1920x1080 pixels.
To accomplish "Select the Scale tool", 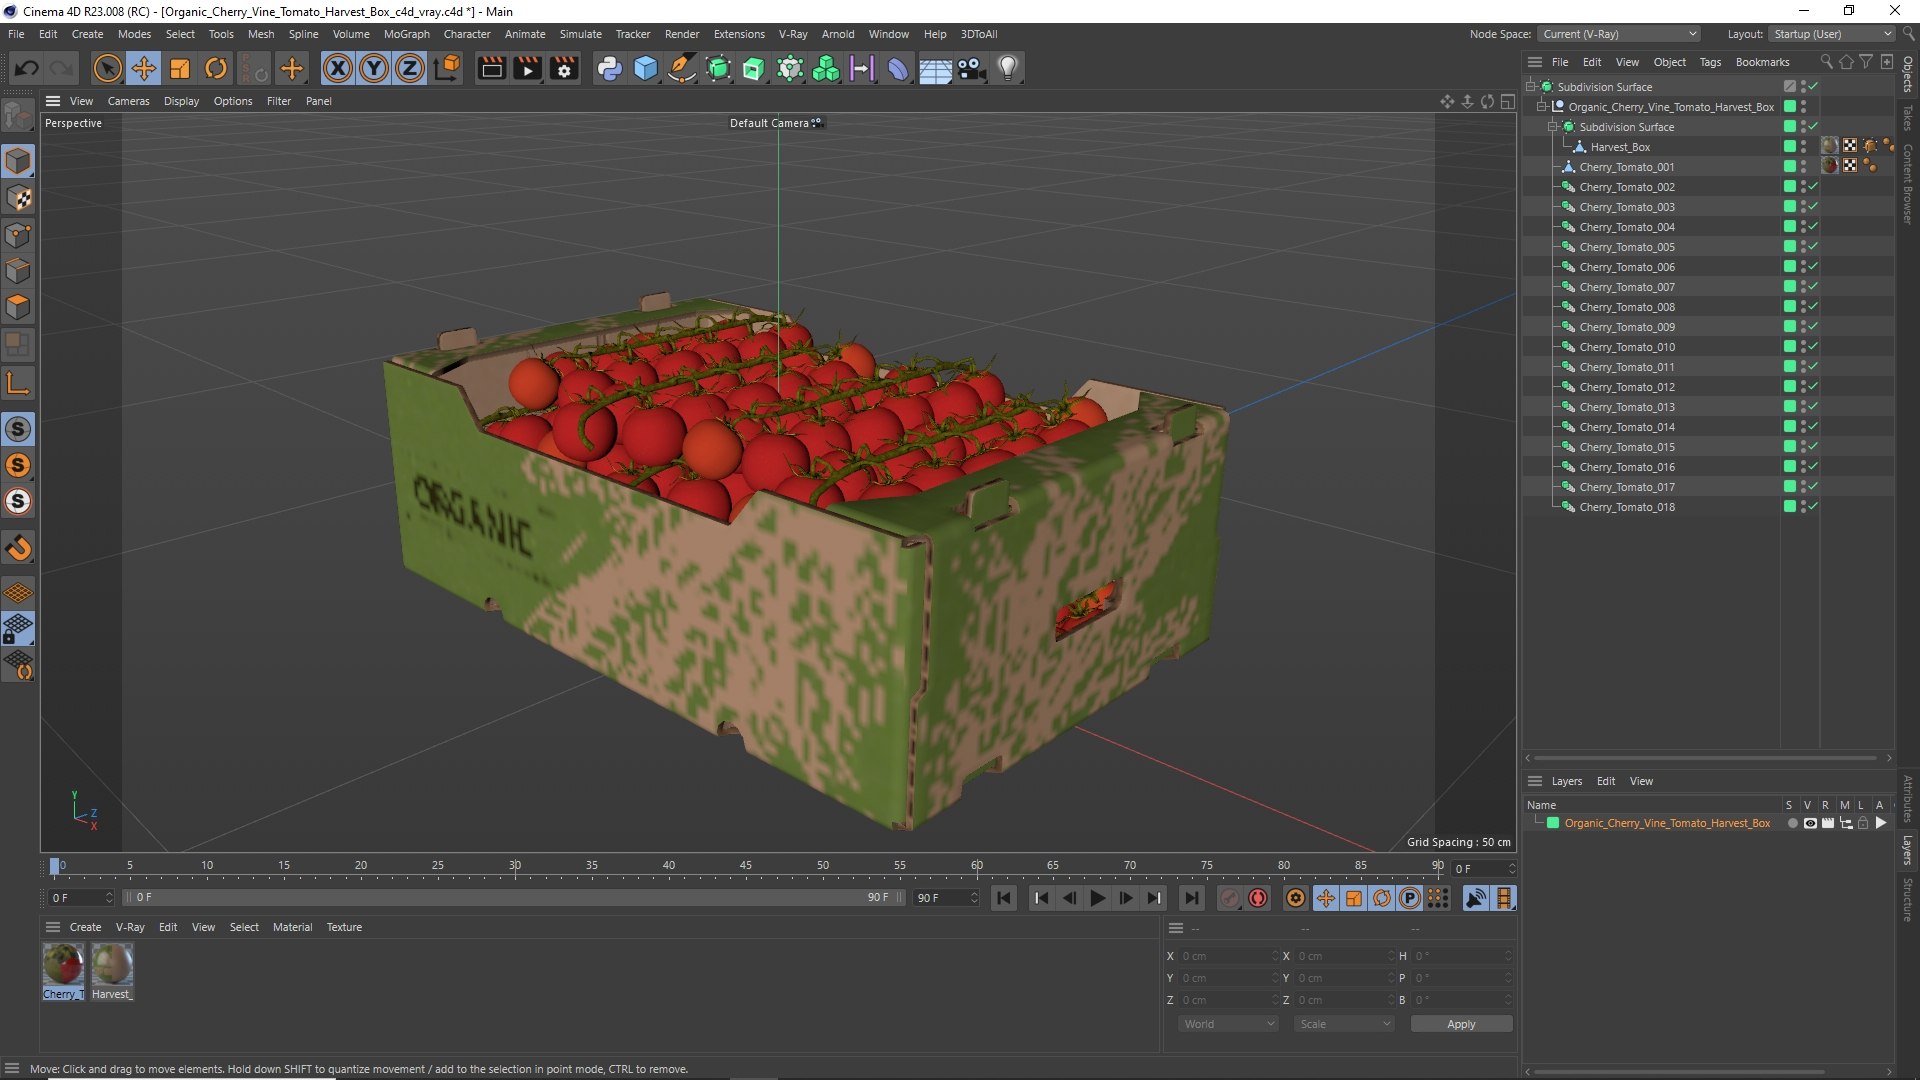I will click(x=180, y=68).
